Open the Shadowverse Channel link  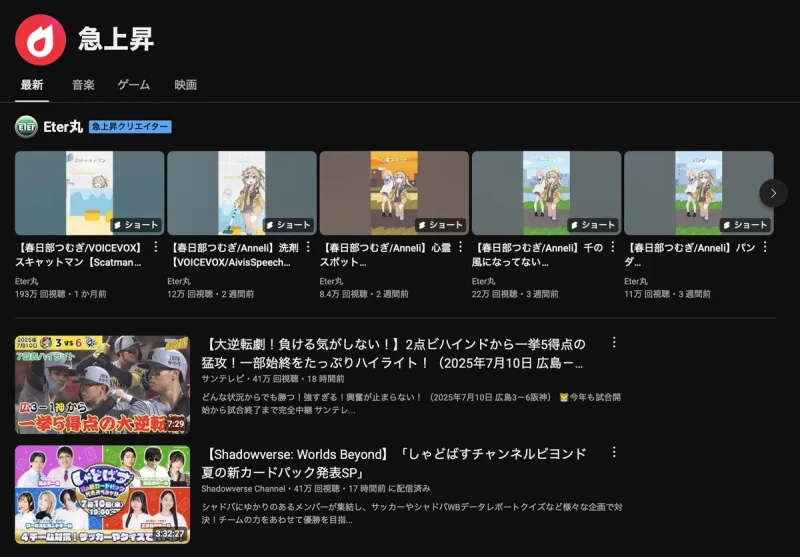click(x=243, y=489)
